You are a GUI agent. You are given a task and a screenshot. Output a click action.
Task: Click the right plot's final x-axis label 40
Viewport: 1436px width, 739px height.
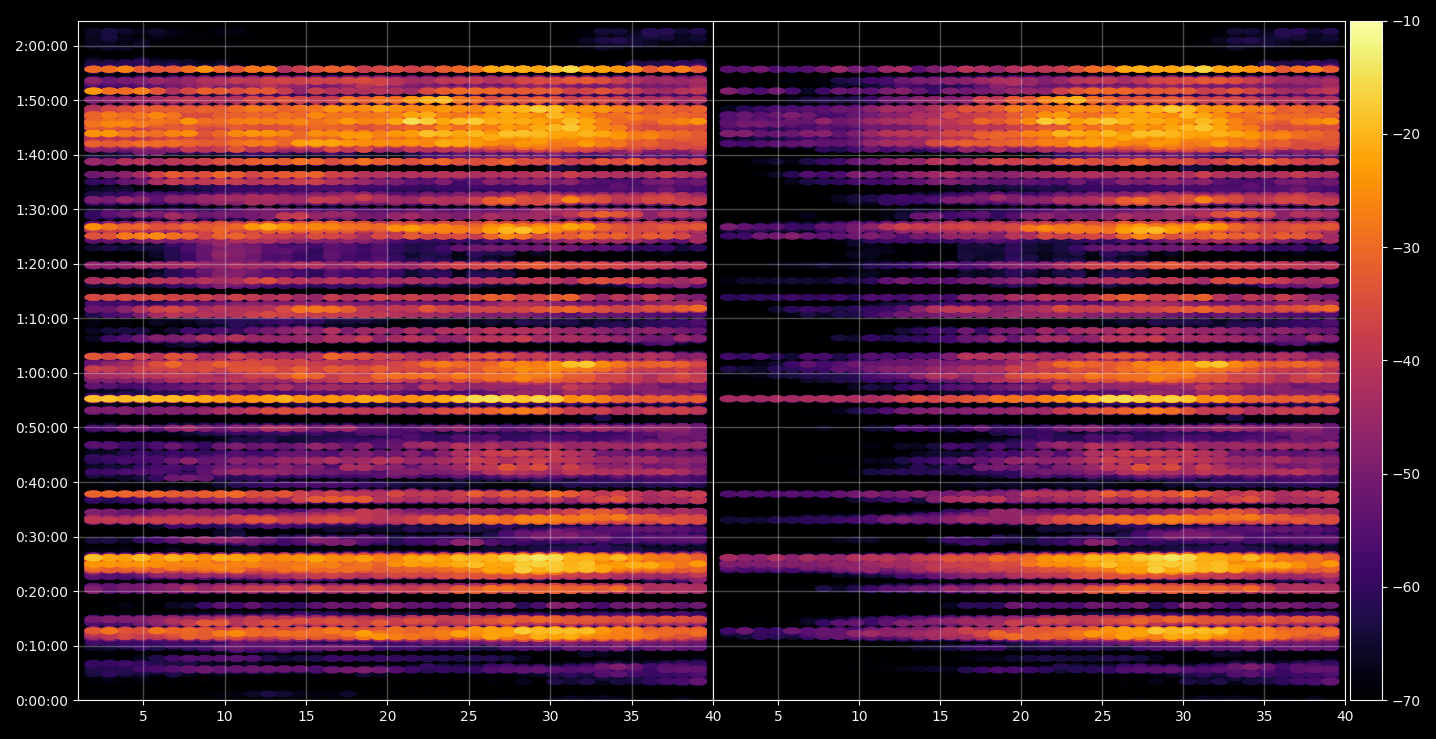[1345, 716]
